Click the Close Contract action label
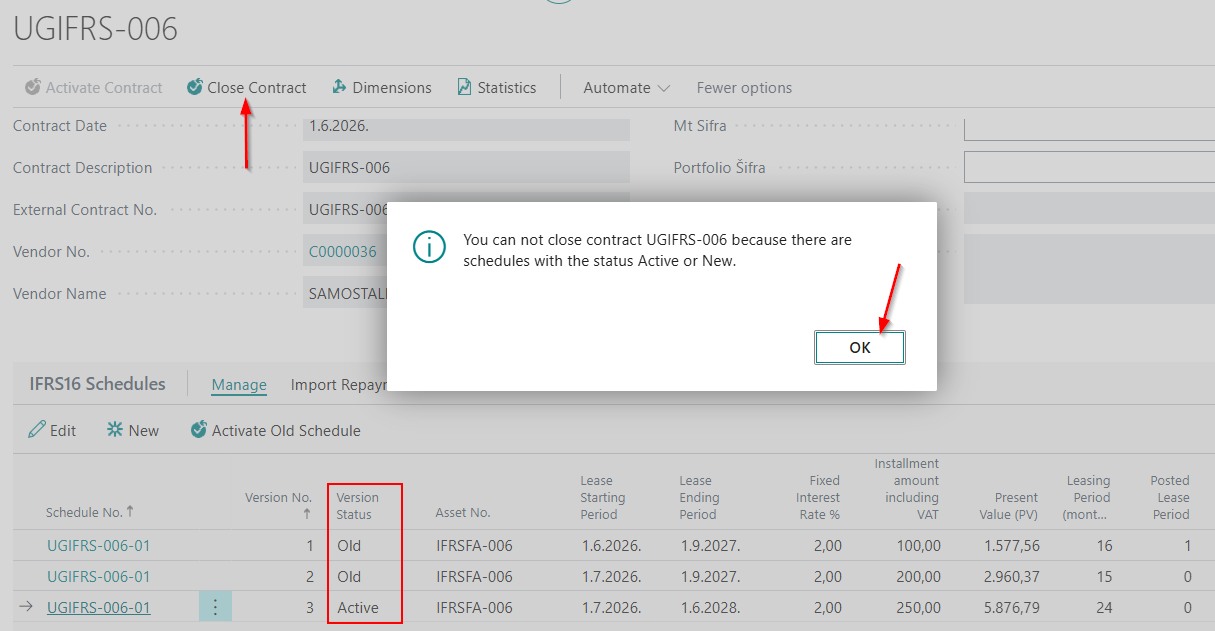The width and height of the screenshot is (1215, 631). pyautogui.click(x=257, y=88)
